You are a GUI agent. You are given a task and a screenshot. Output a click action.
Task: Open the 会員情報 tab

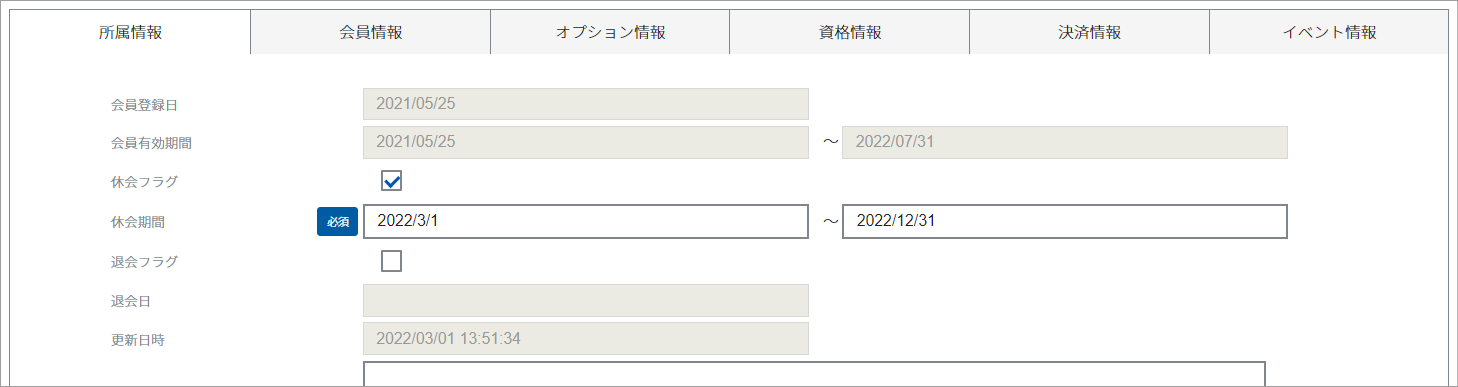pos(370,32)
